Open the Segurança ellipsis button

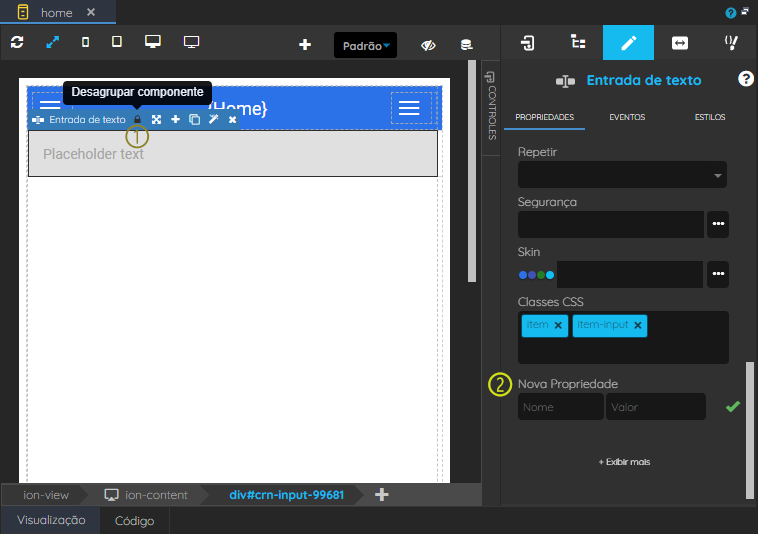click(718, 224)
